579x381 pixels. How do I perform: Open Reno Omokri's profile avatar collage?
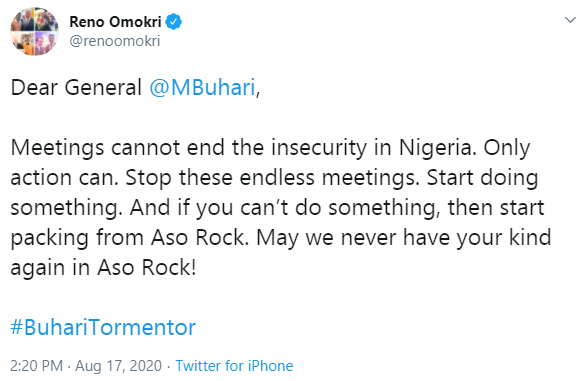34,31
